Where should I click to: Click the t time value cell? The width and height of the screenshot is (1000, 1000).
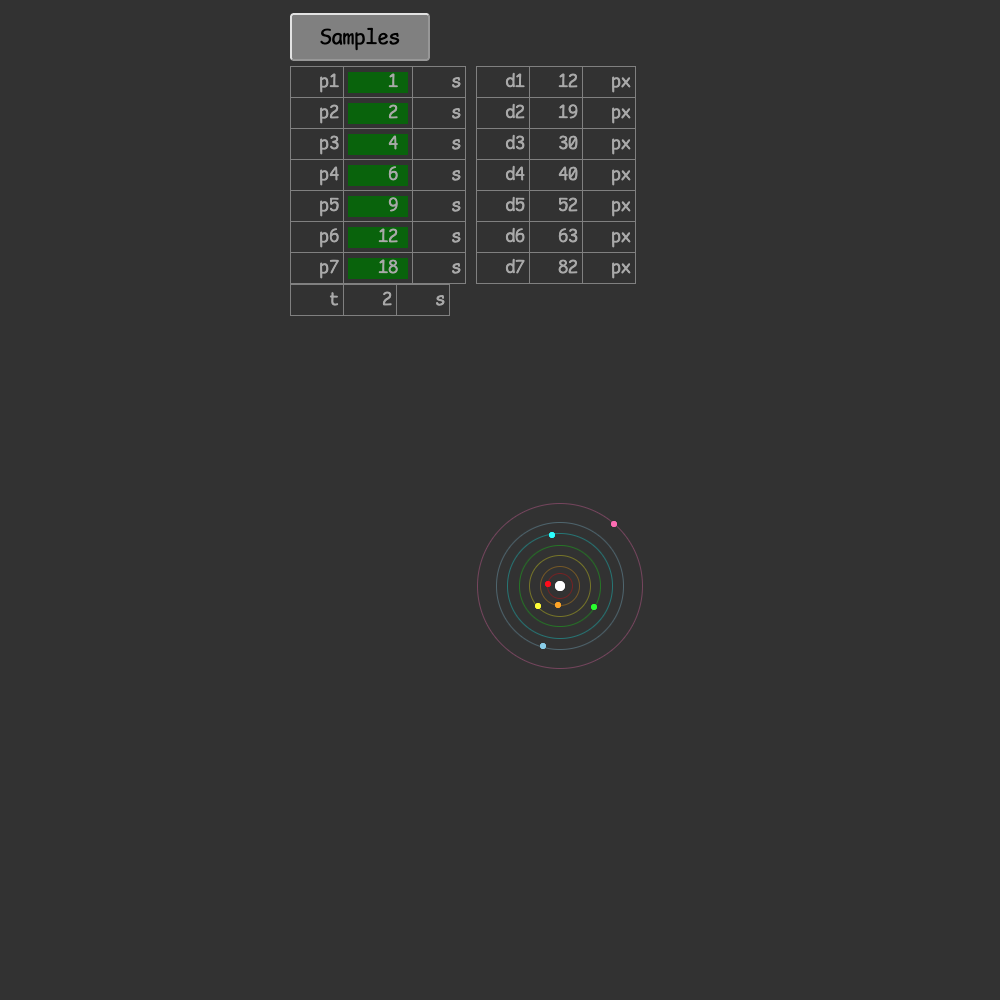click(370, 298)
